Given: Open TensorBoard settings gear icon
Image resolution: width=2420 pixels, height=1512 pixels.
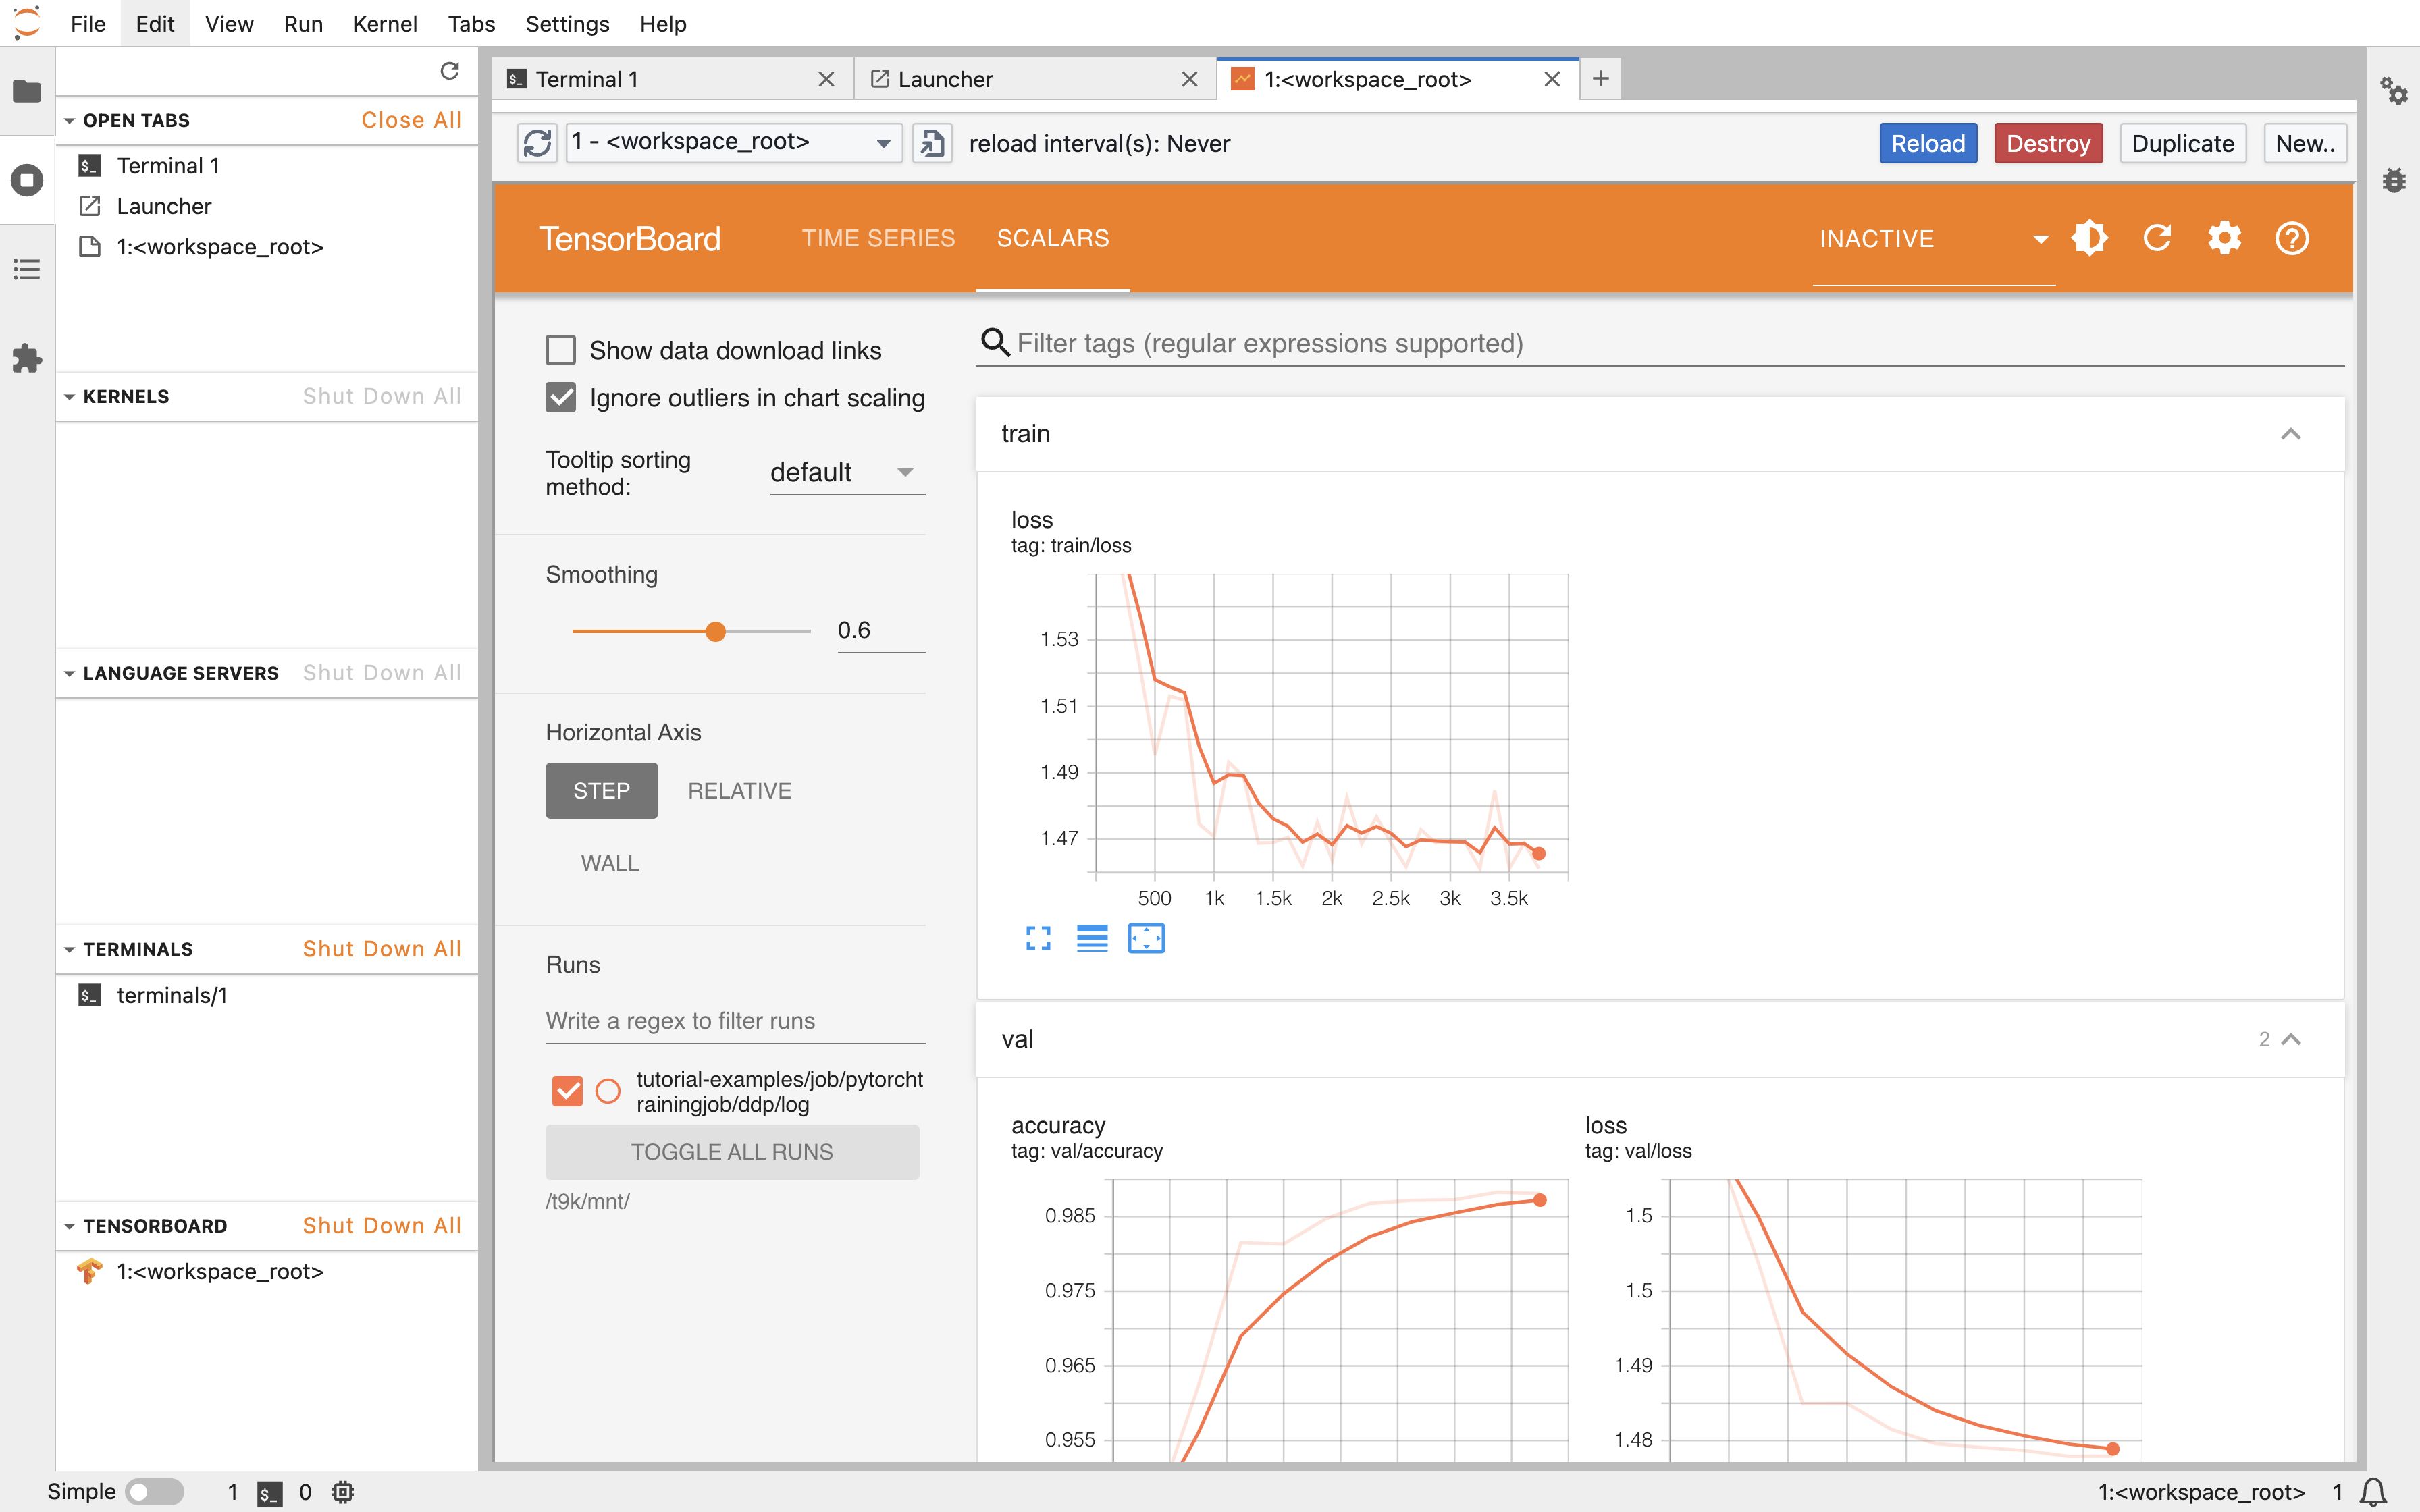Looking at the screenshot, I should [x=2224, y=238].
